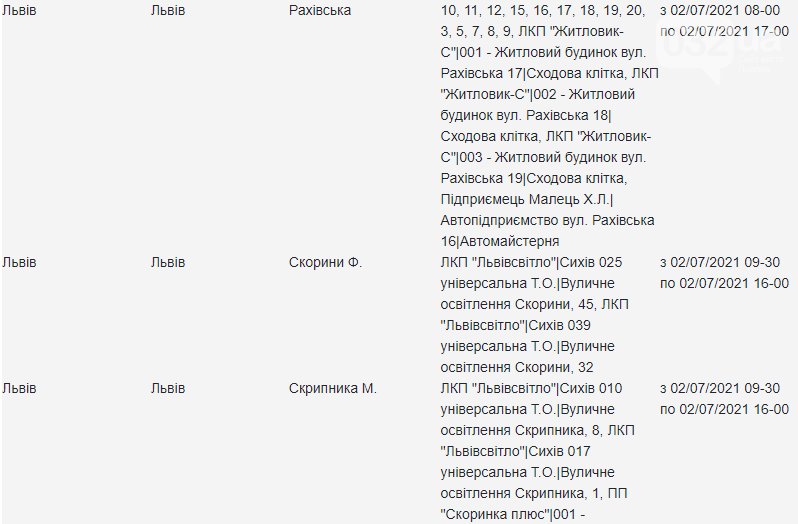Click the Рахівська house numbers list text
Screen dimensions: 798x524
(543, 21)
